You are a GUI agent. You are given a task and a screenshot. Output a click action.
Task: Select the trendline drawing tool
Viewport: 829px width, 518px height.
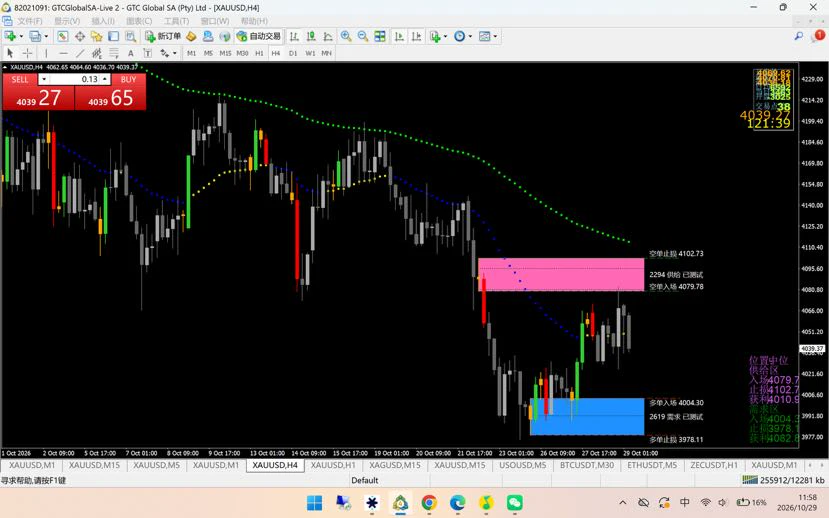[80, 53]
